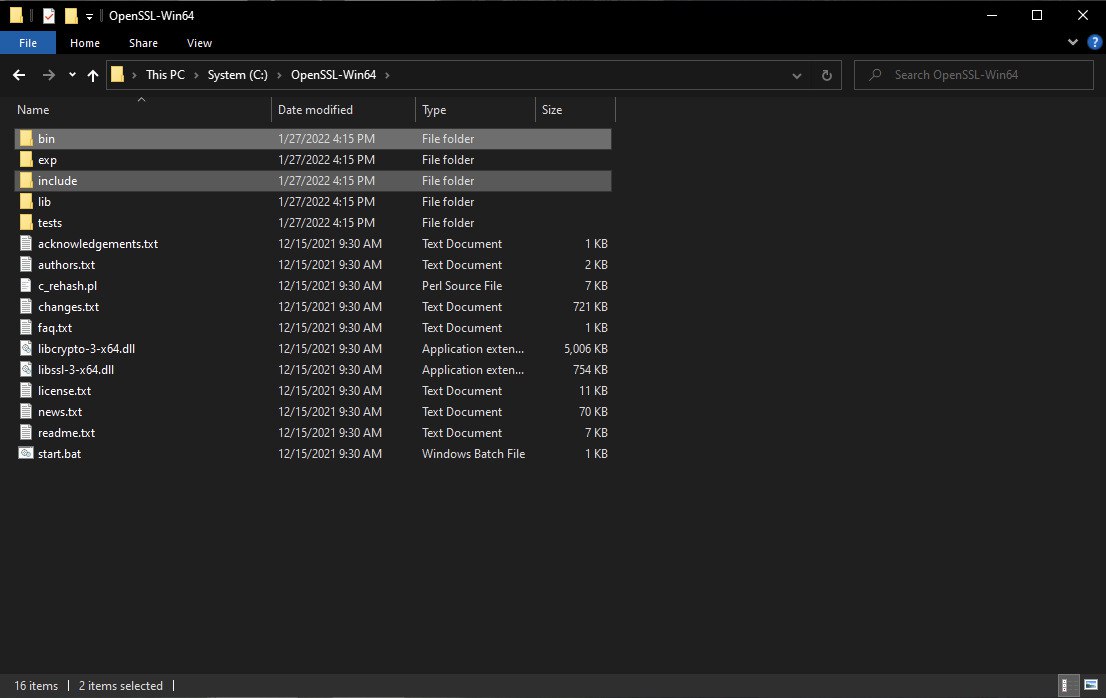Expand chevron before This PC breadcrumb
Image resolution: width=1106 pixels, height=698 pixels.
click(x=134, y=75)
